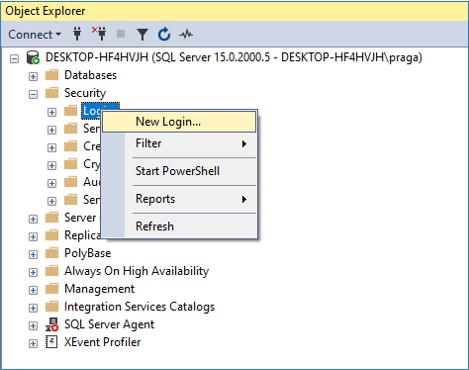Expand the Always On High Availability folder
This screenshot has width=469, height=370.
[33, 272]
